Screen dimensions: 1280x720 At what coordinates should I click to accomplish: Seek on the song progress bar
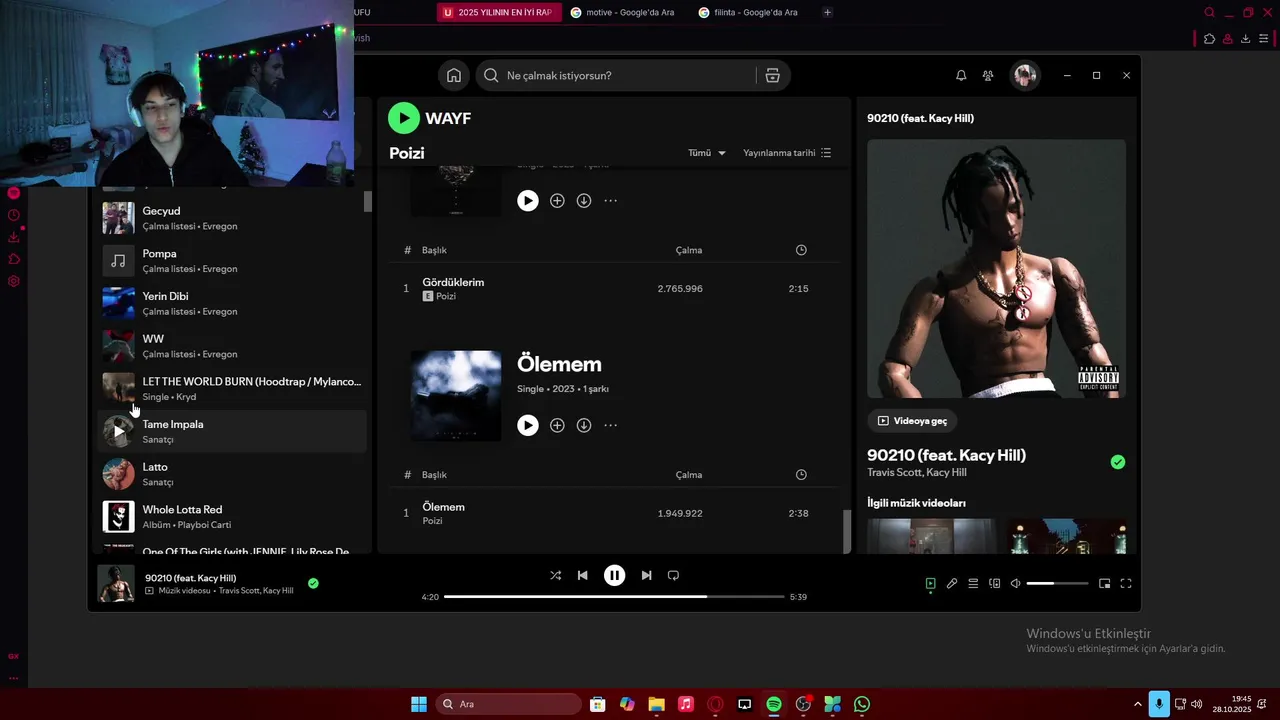[x=614, y=597]
